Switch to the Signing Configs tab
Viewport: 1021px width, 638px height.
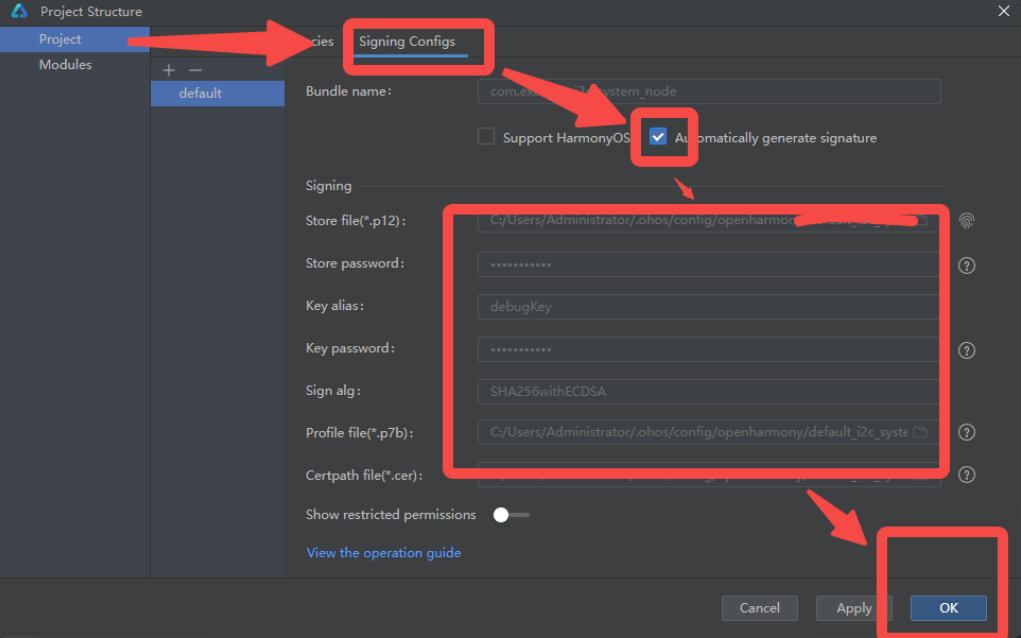tap(407, 41)
